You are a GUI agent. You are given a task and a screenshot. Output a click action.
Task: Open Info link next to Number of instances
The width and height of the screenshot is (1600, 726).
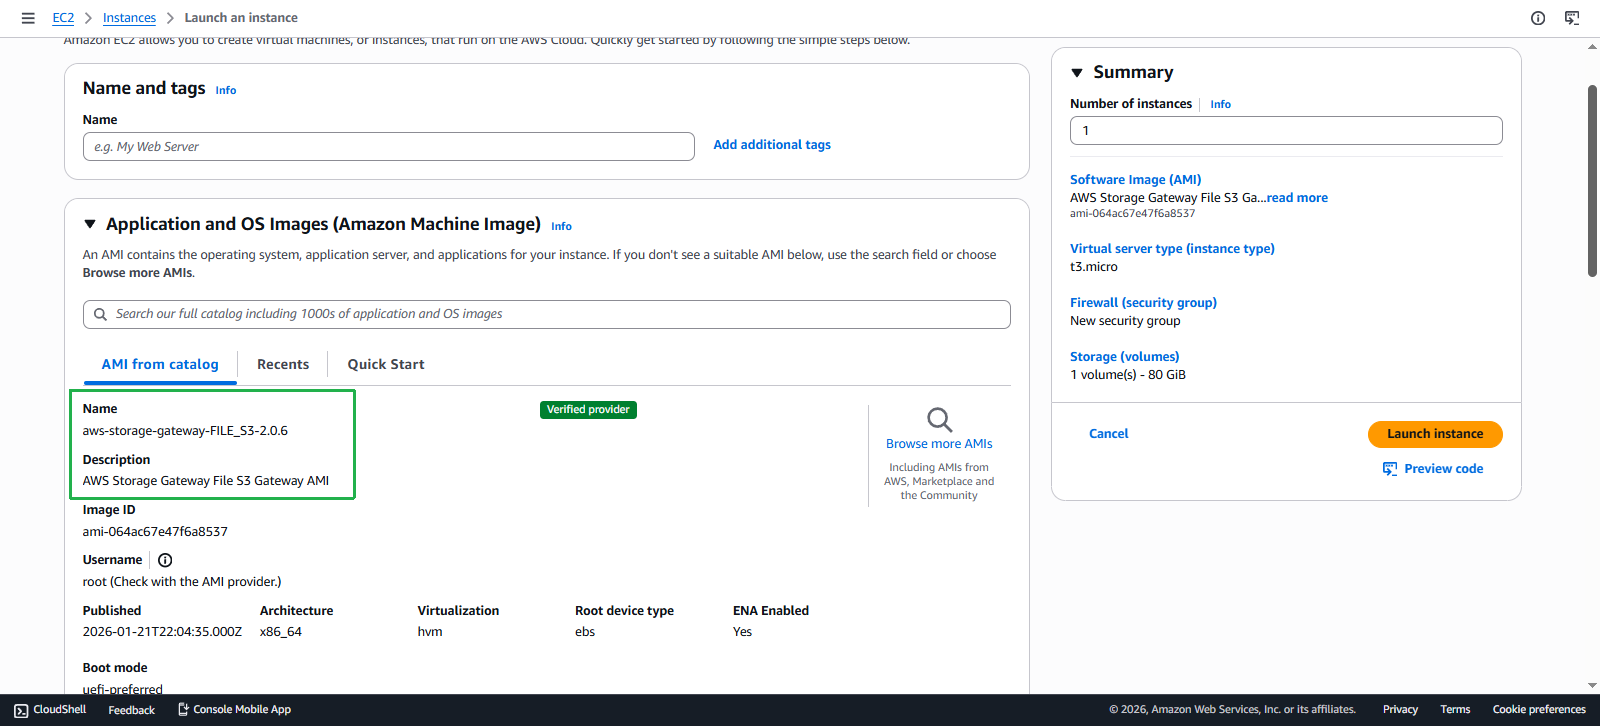[x=1221, y=104]
